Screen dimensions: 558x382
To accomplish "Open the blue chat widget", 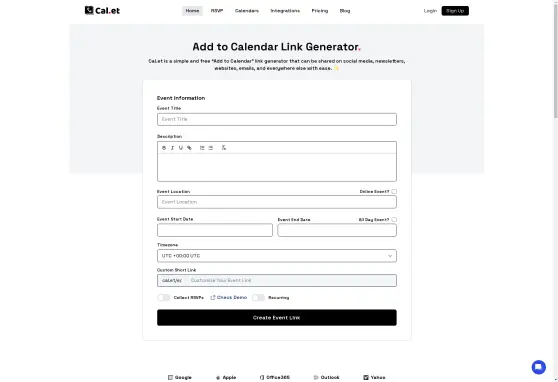I will coord(538,367).
